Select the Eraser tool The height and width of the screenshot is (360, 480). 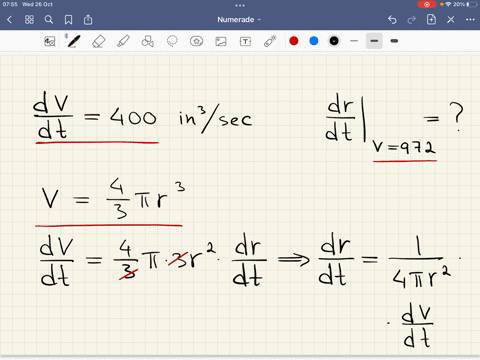point(98,41)
